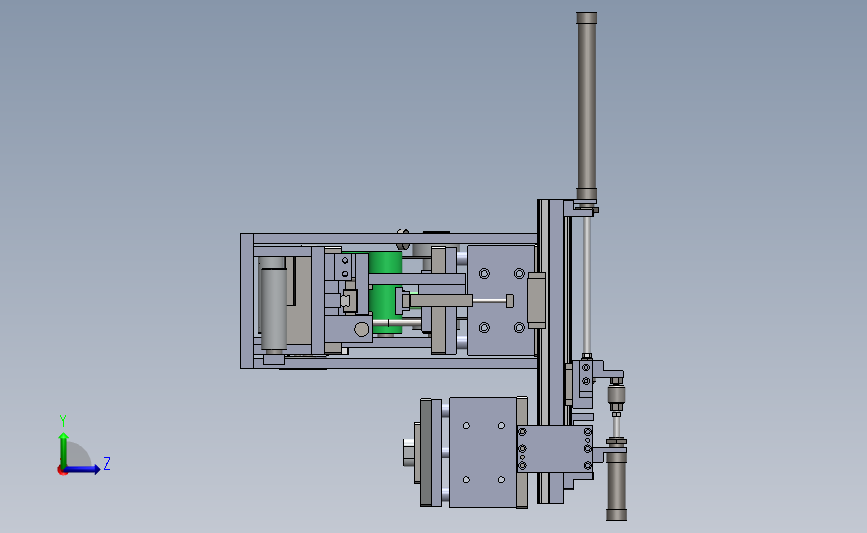Click the "Y" axis label
Screen dimensions: 867x533
63,421
